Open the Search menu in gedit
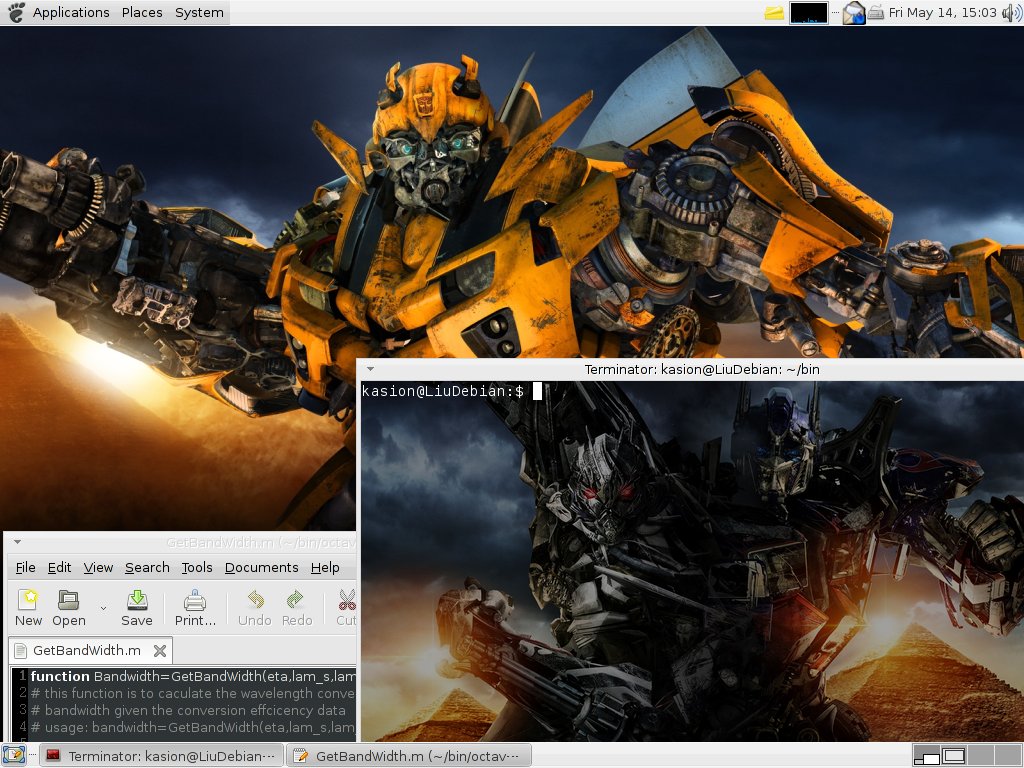Image resolution: width=1024 pixels, height=768 pixels. click(x=147, y=568)
